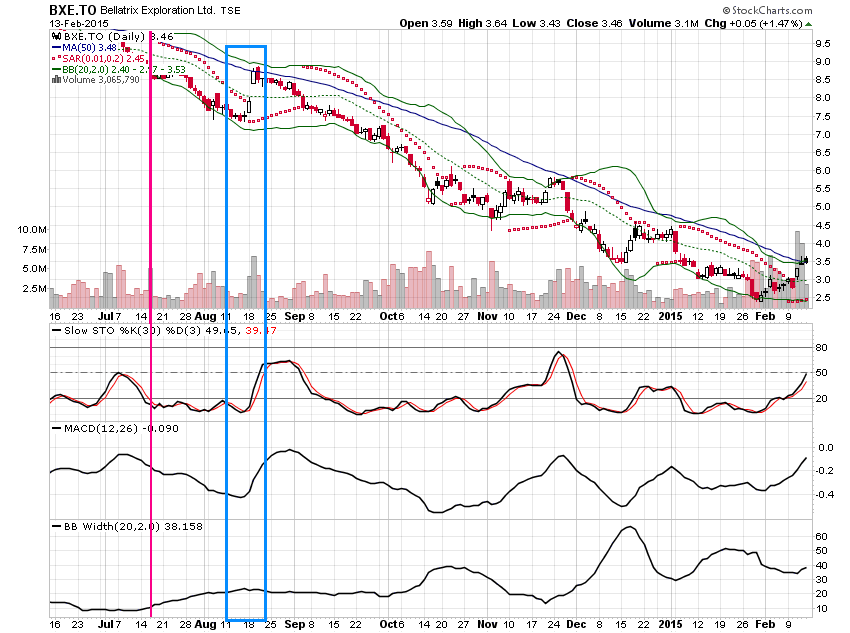
Task: Click the TSE exchange label
Action: (x=230, y=11)
